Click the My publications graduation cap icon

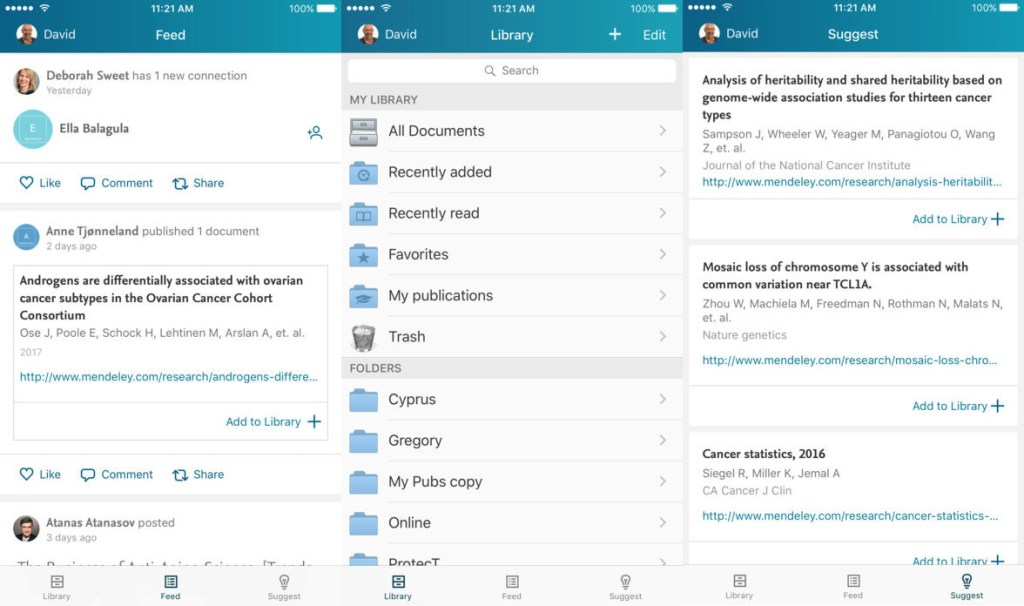pos(363,296)
